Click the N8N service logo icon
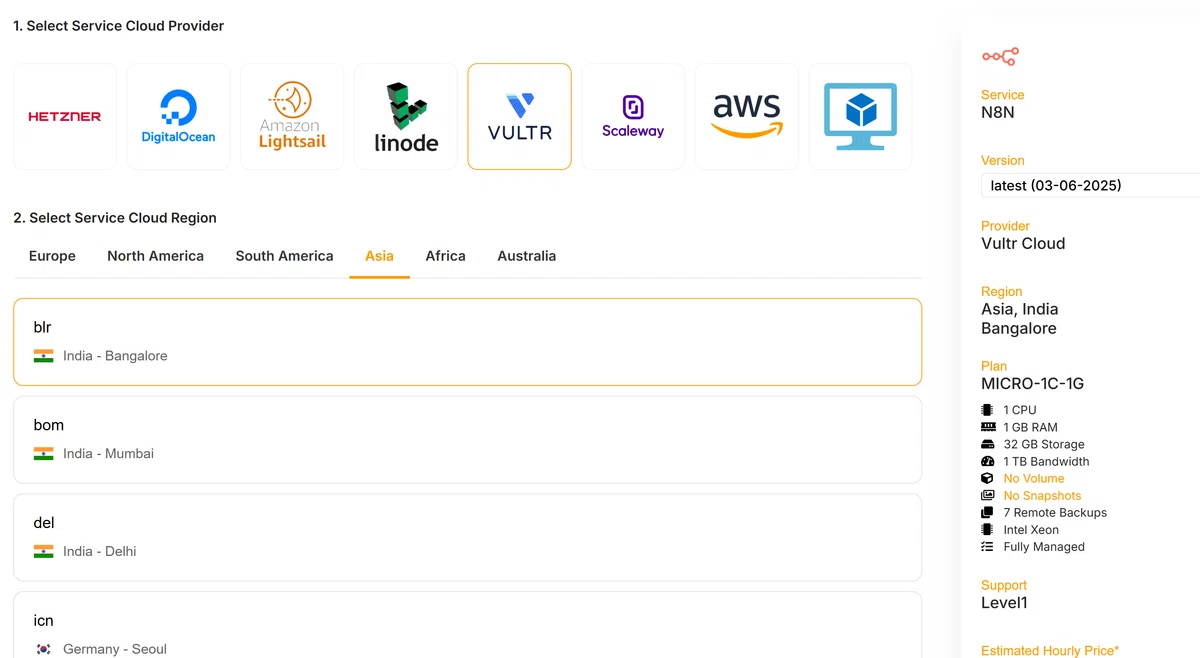 [x=1000, y=57]
